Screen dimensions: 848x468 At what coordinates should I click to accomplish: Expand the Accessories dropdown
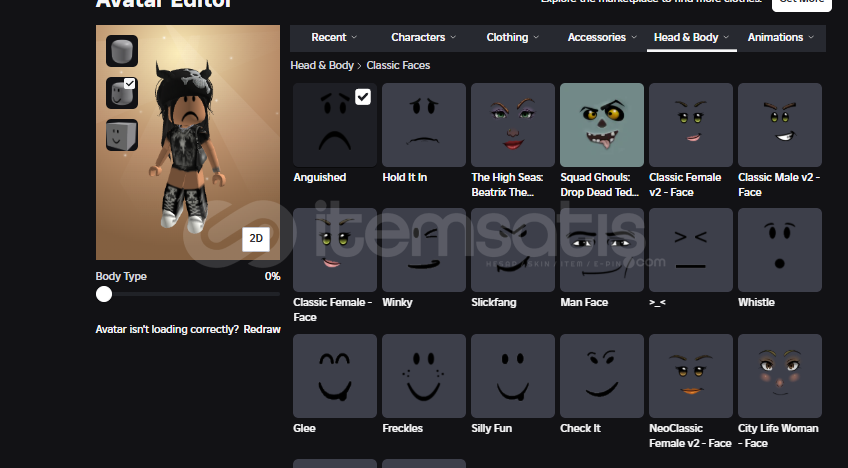602,37
